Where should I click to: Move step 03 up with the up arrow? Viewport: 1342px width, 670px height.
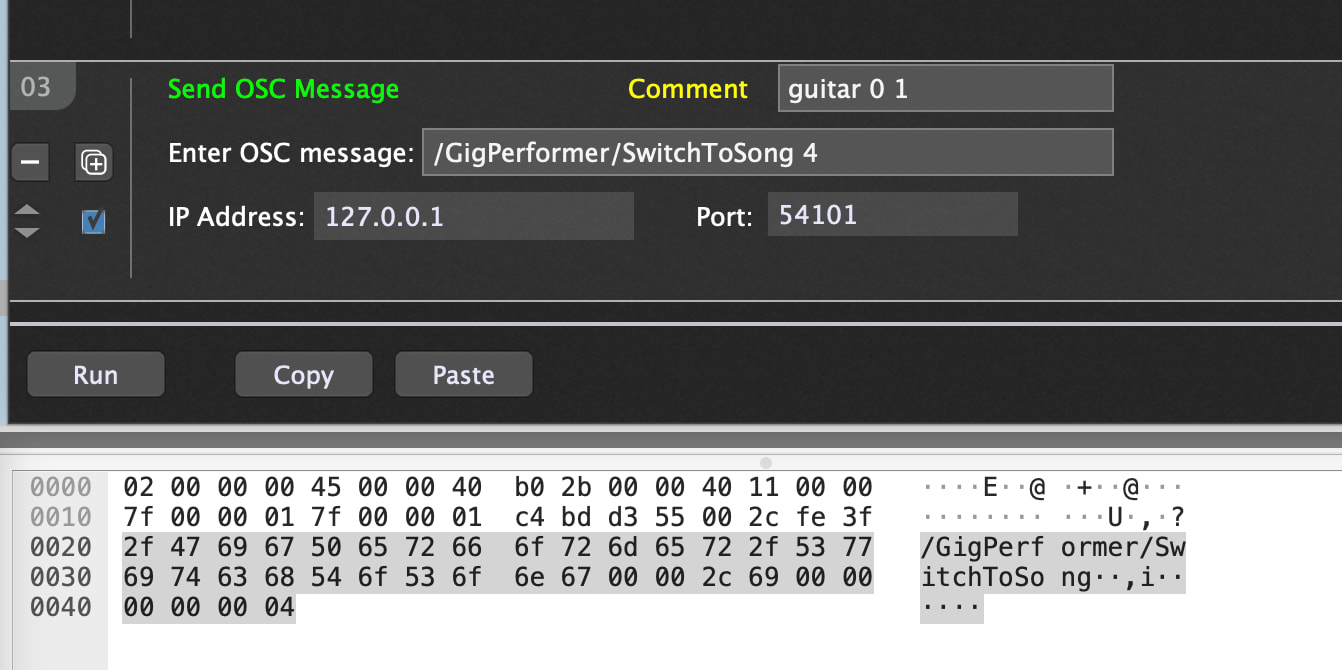(x=28, y=211)
